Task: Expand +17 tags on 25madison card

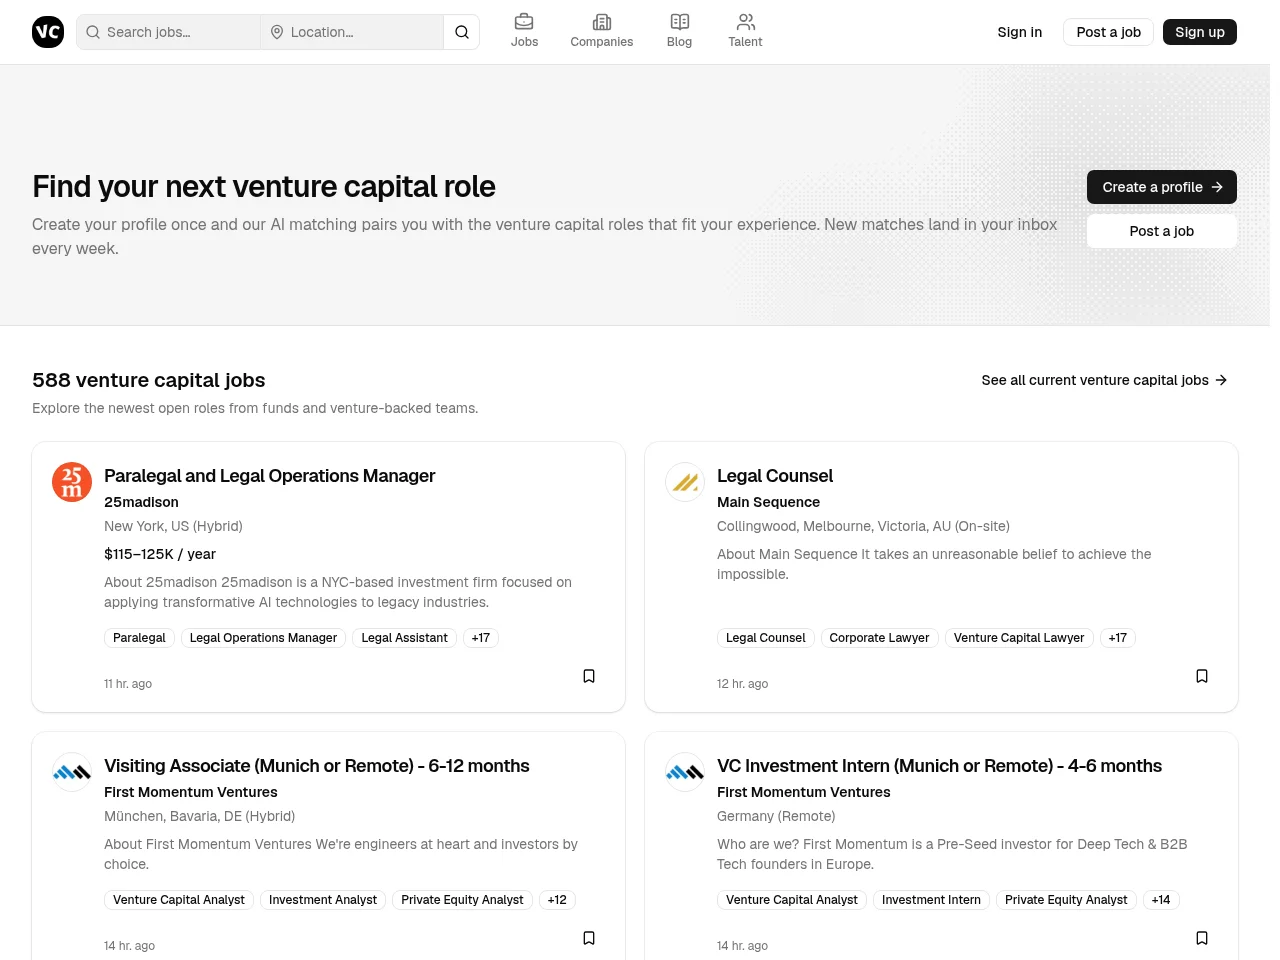Action: point(481,638)
